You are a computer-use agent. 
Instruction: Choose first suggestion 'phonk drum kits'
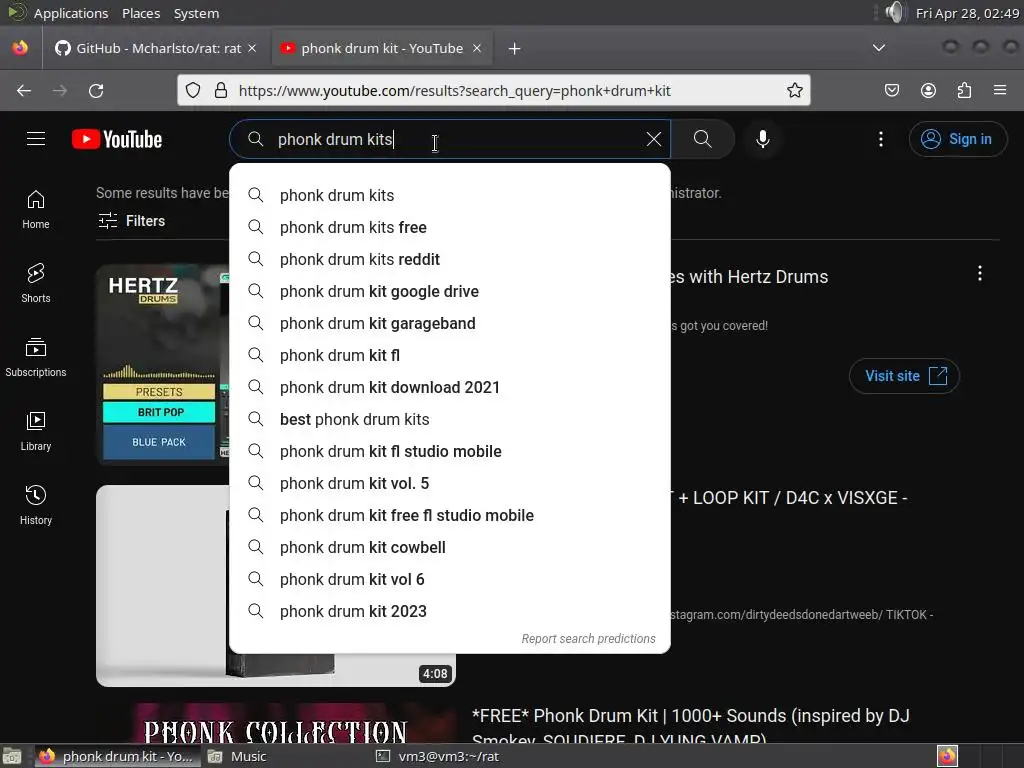[450, 195]
